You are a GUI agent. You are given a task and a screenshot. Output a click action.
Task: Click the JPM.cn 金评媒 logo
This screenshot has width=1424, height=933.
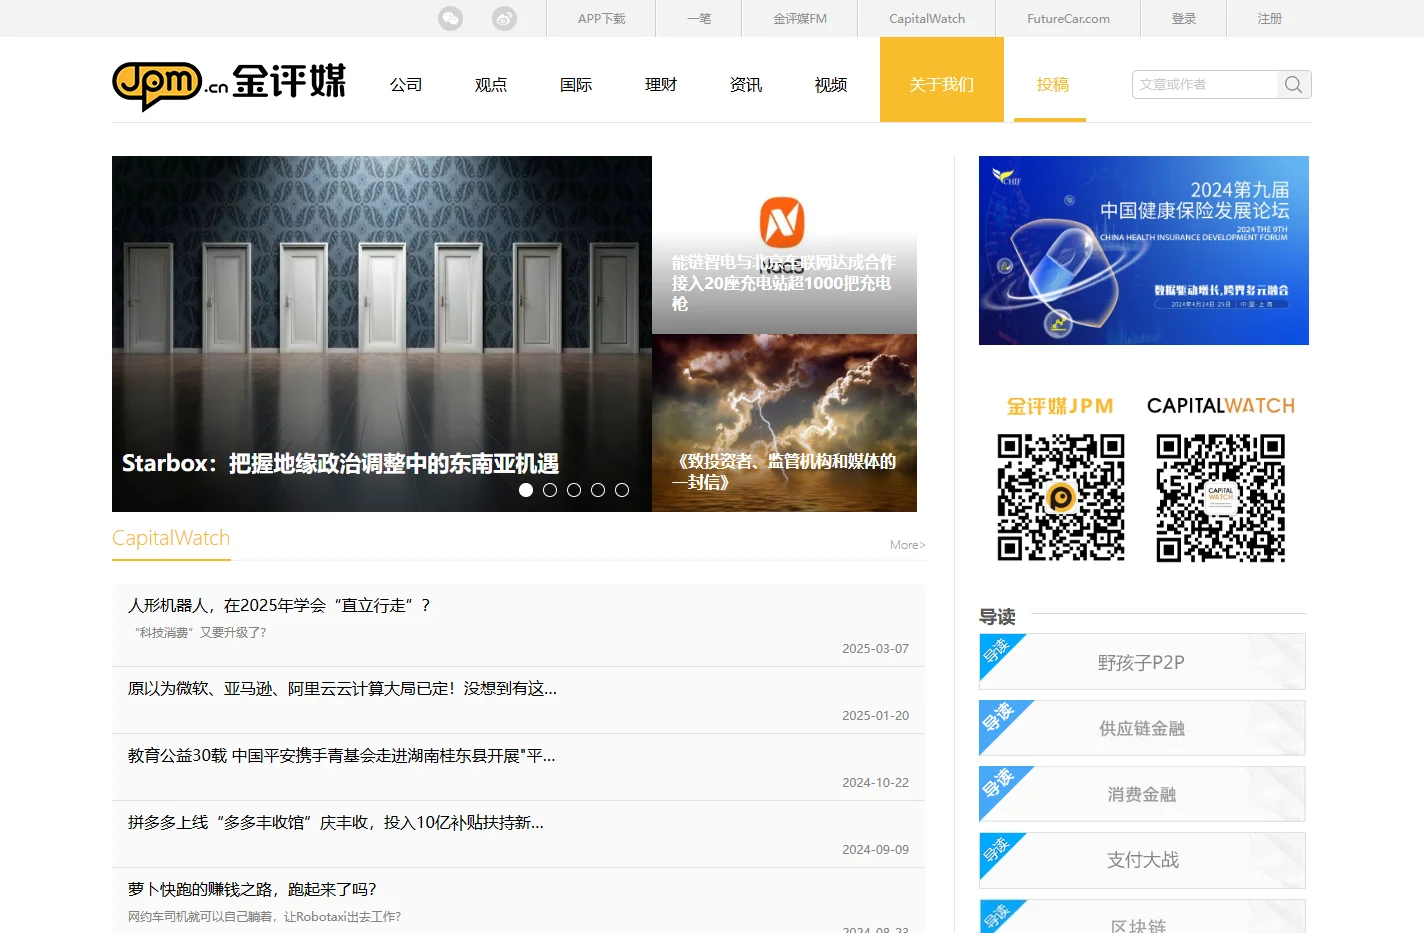pos(229,84)
